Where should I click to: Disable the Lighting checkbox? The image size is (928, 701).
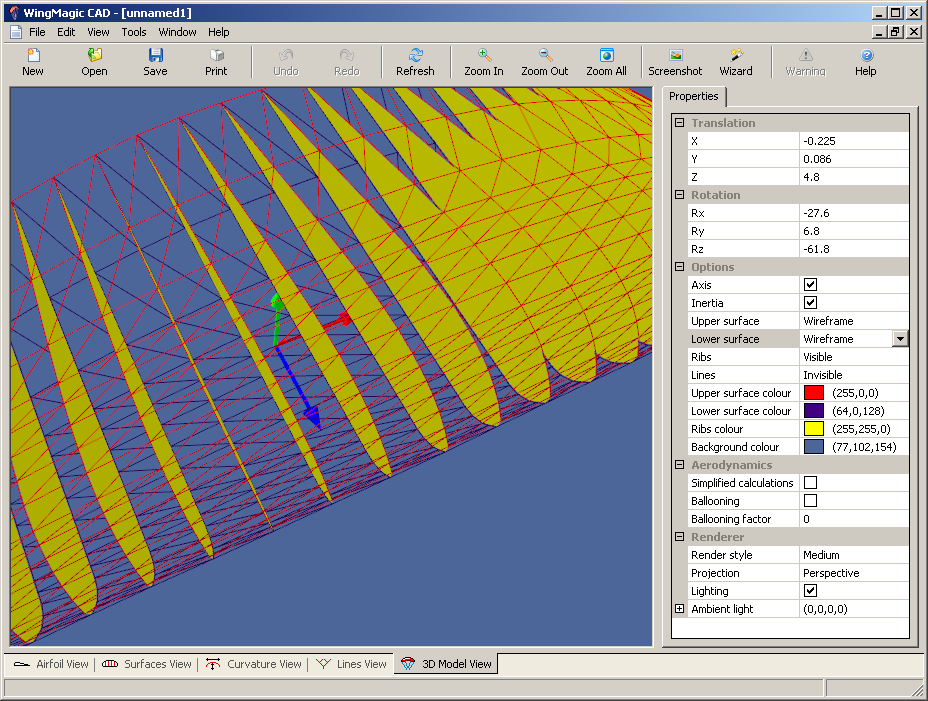pyautogui.click(x=810, y=591)
